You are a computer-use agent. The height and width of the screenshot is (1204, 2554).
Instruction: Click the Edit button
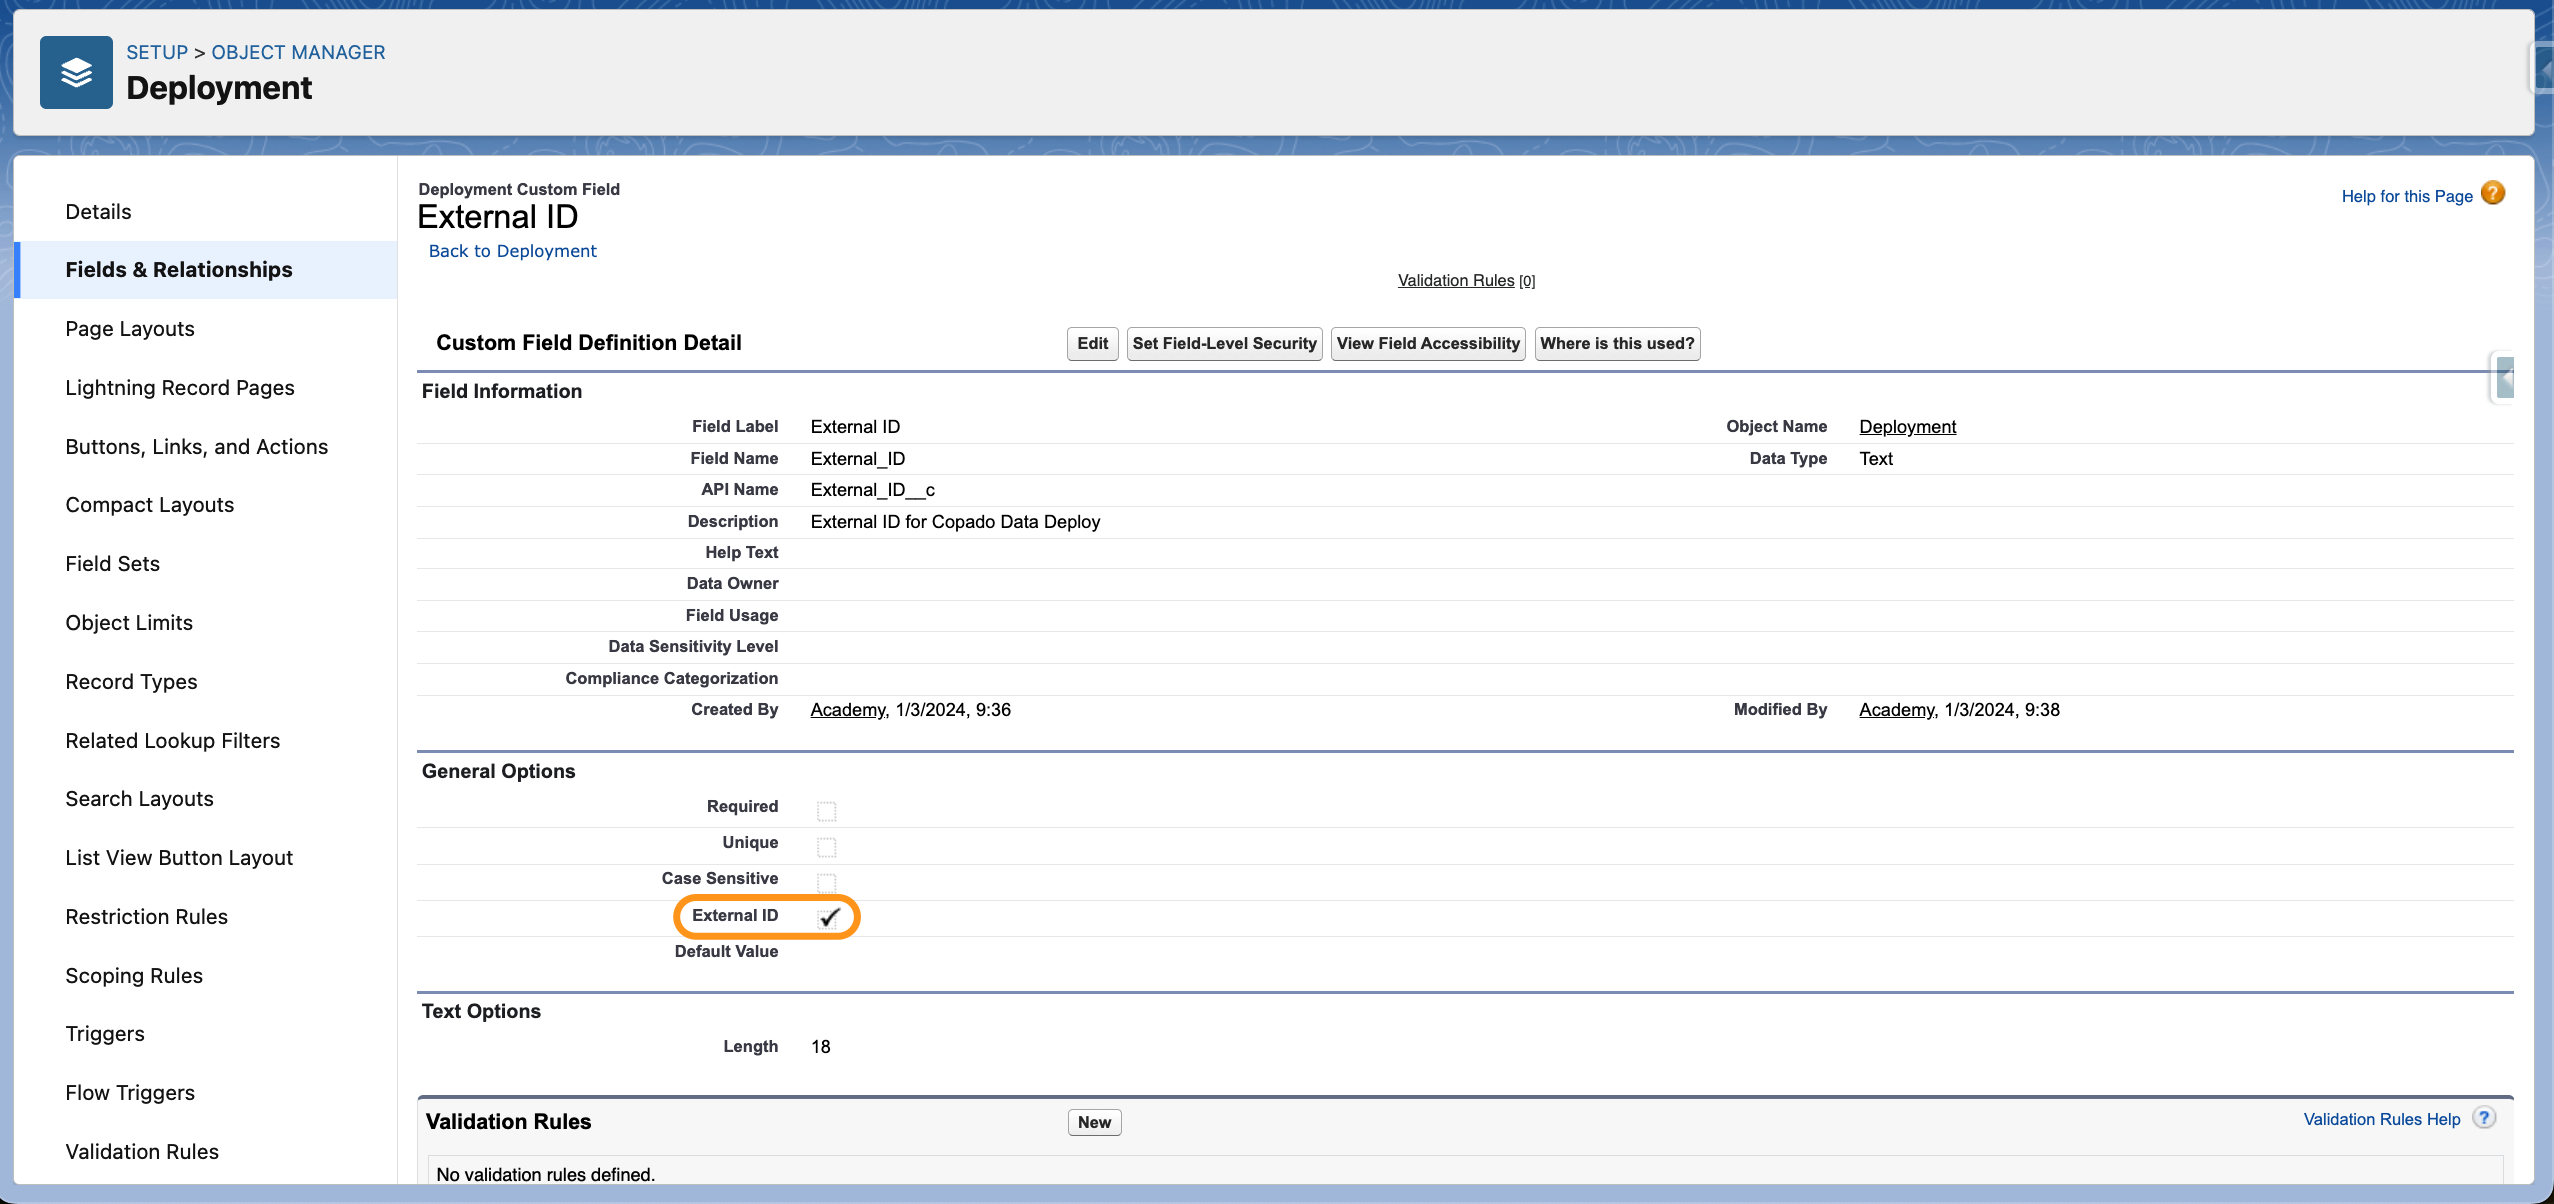coord(1092,344)
